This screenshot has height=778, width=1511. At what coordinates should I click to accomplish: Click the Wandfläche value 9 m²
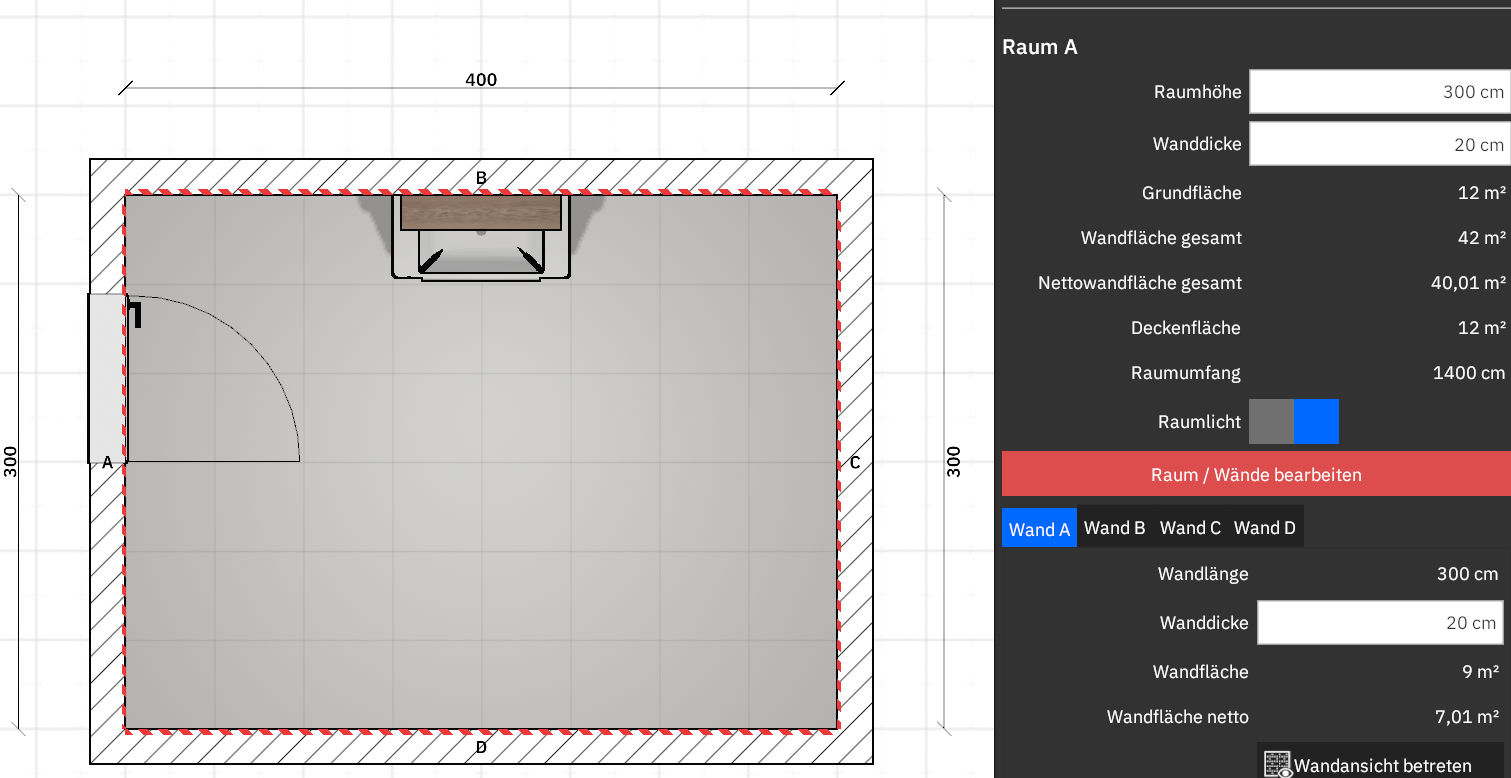tap(1480, 672)
